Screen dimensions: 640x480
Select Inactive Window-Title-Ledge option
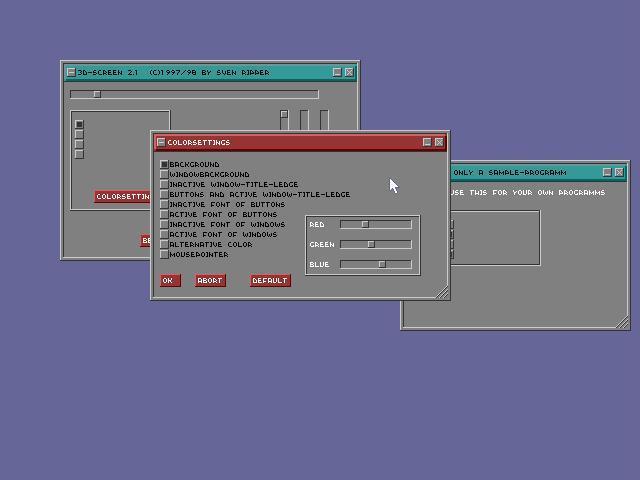[x=165, y=184]
